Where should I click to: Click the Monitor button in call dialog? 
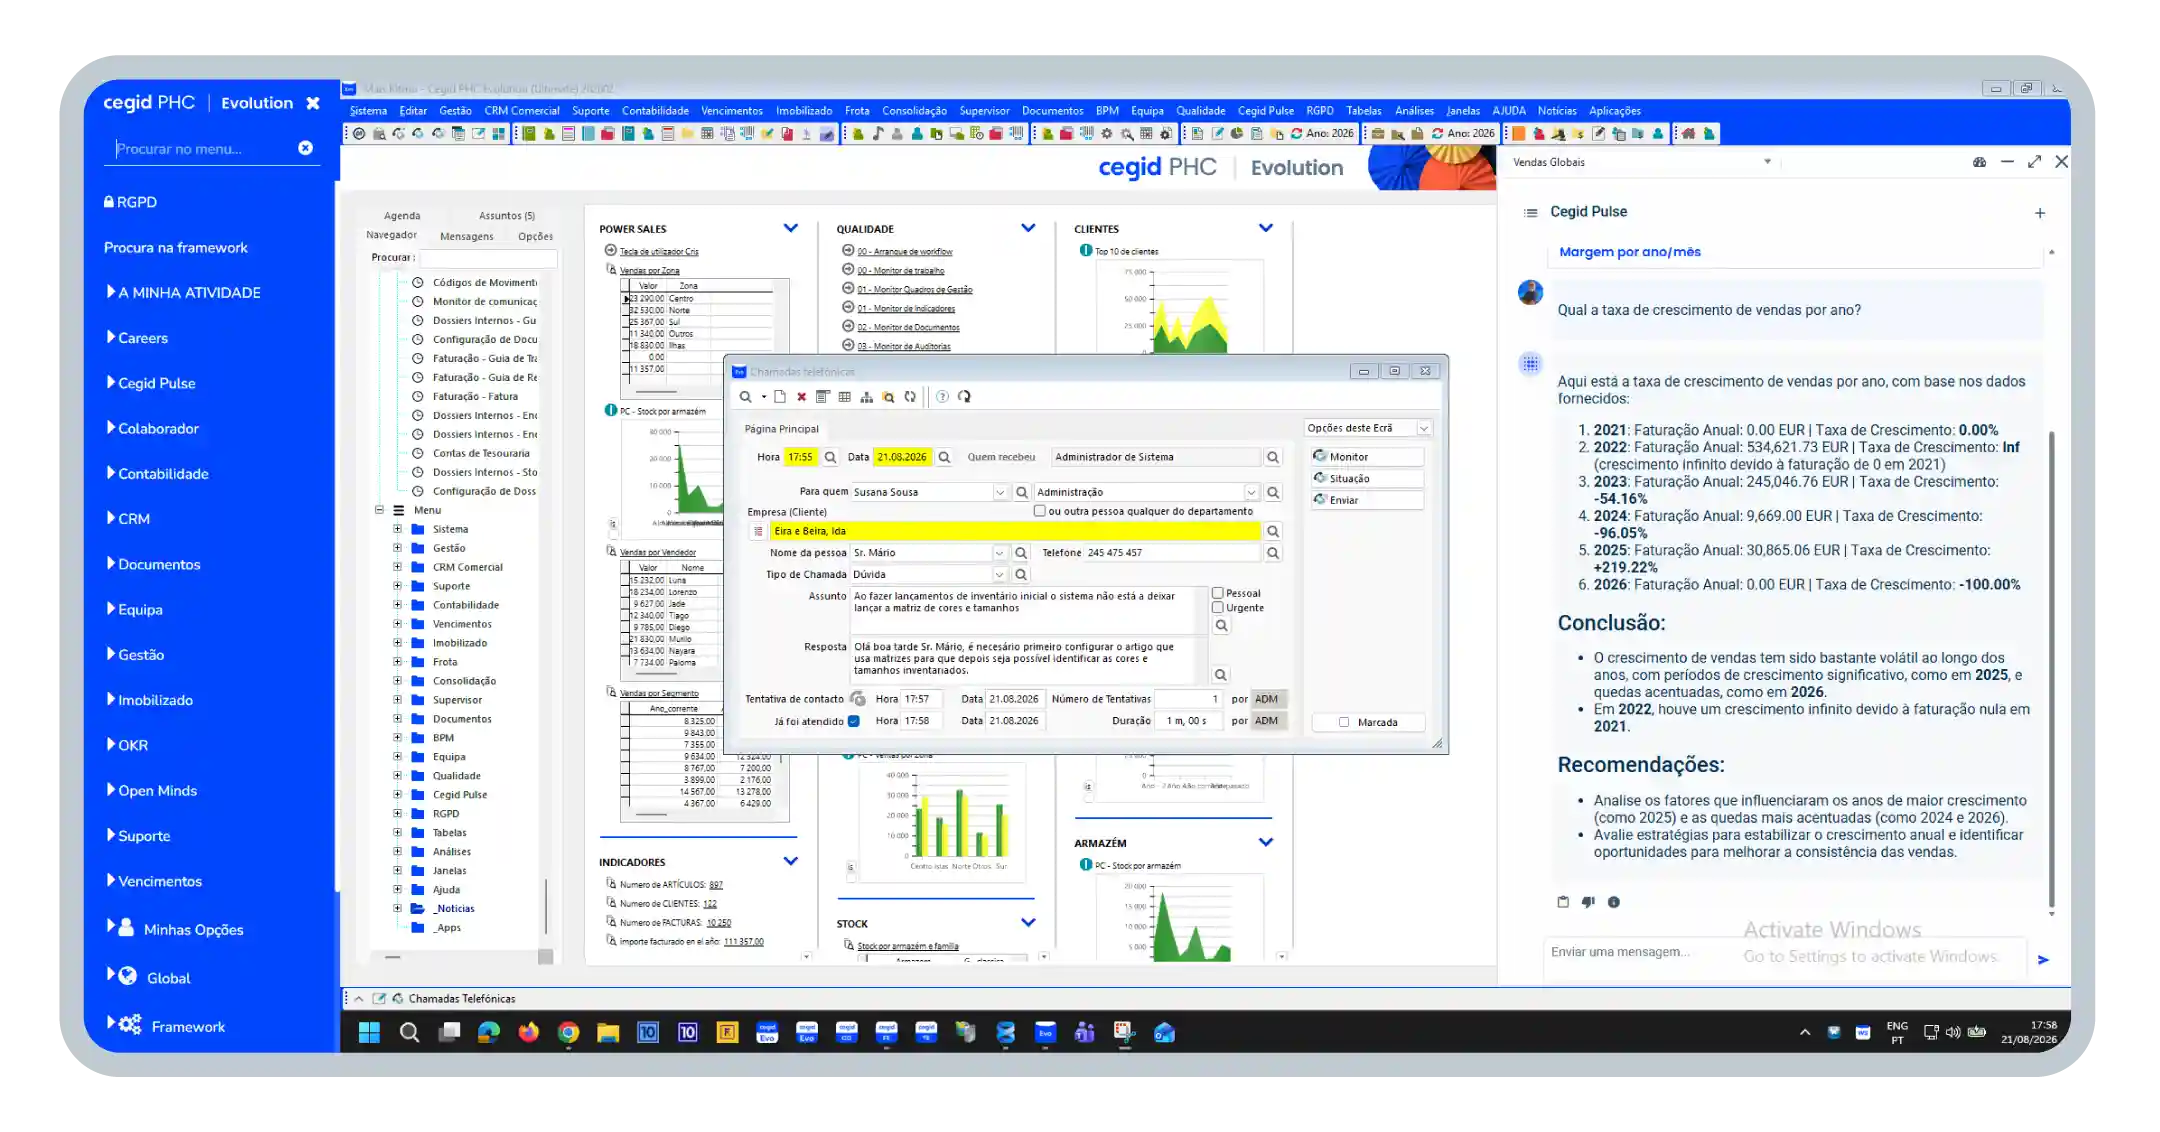pyautogui.click(x=1367, y=457)
